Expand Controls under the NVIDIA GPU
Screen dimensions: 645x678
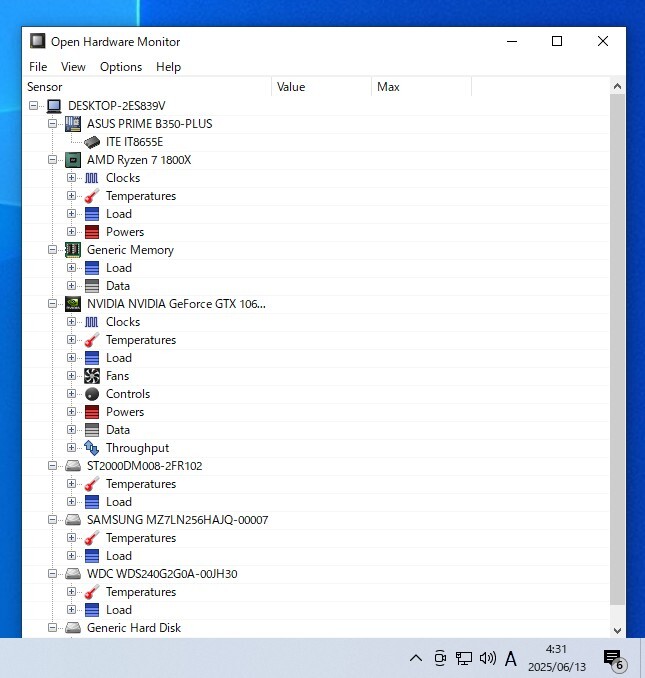click(71, 393)
